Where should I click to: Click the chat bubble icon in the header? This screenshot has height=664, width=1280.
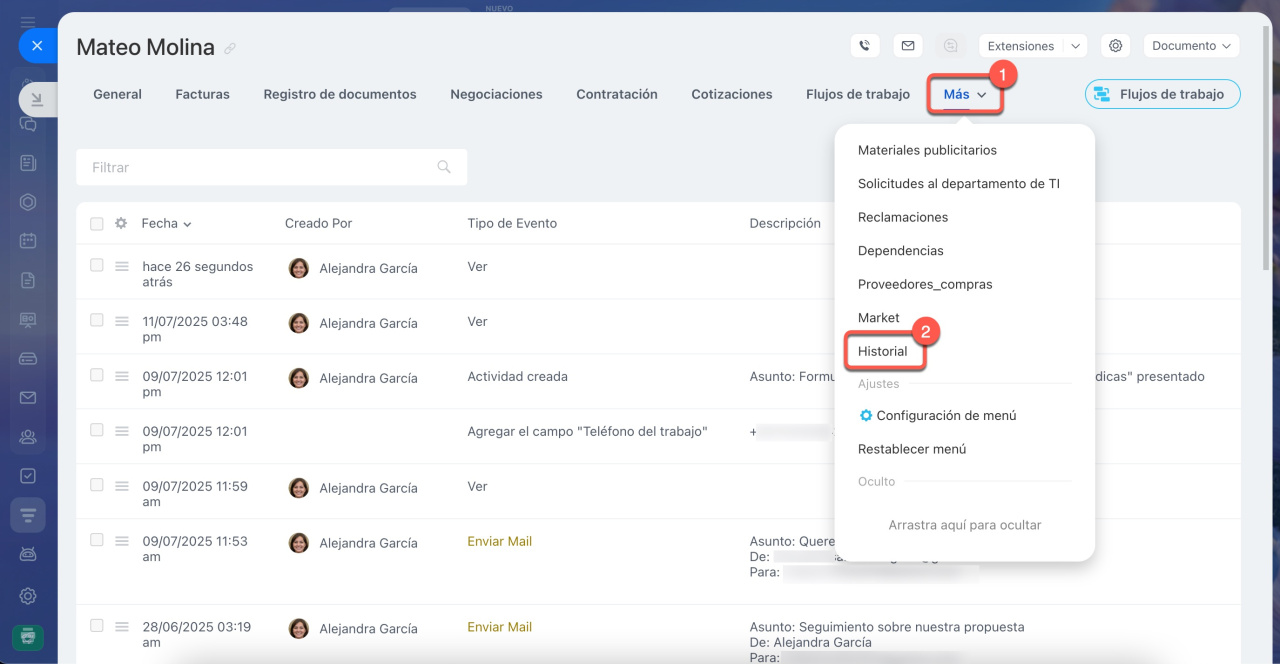click(950, 46)
